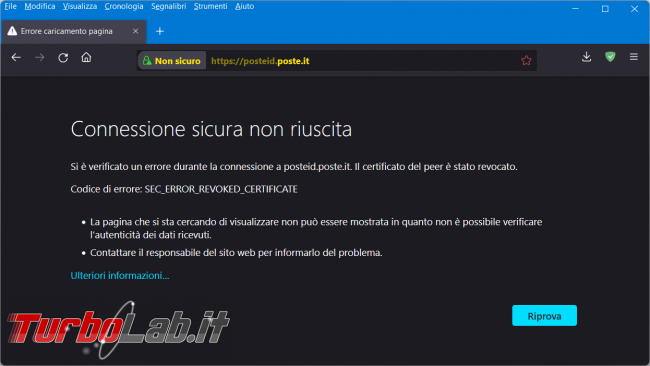Bookmark this page with the star
The image size is (650, 366).
click(526, 61)
